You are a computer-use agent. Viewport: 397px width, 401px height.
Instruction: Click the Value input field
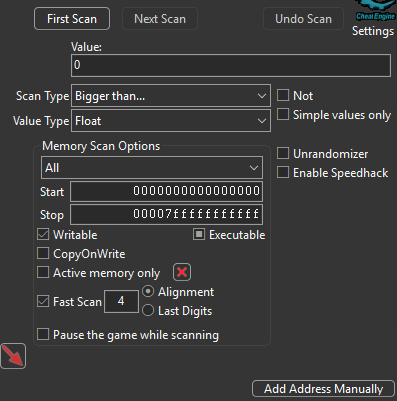point(231,65)
